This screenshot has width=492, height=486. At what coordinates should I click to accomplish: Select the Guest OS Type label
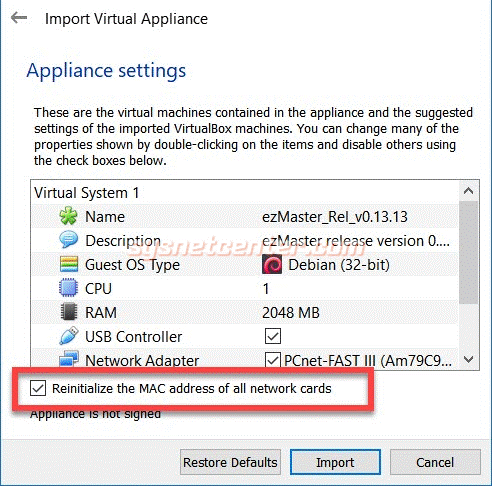click(x=132, y=265)
